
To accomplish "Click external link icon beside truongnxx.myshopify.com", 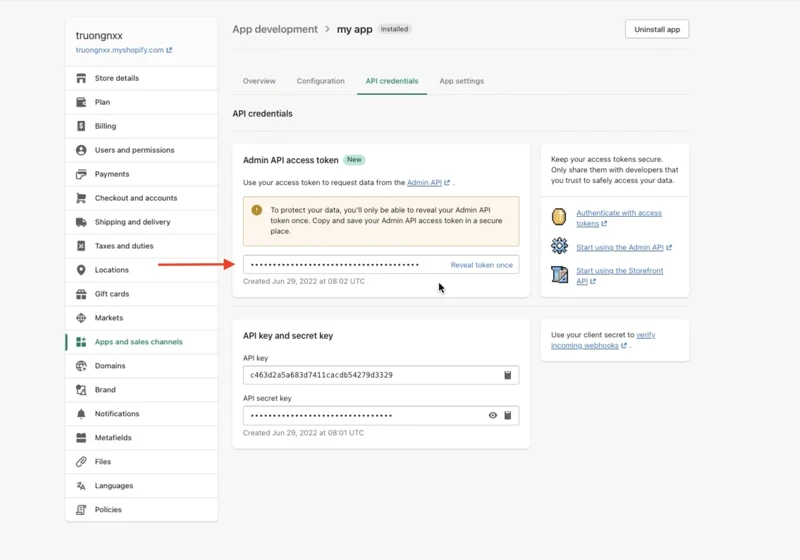I will click(169, 50).
